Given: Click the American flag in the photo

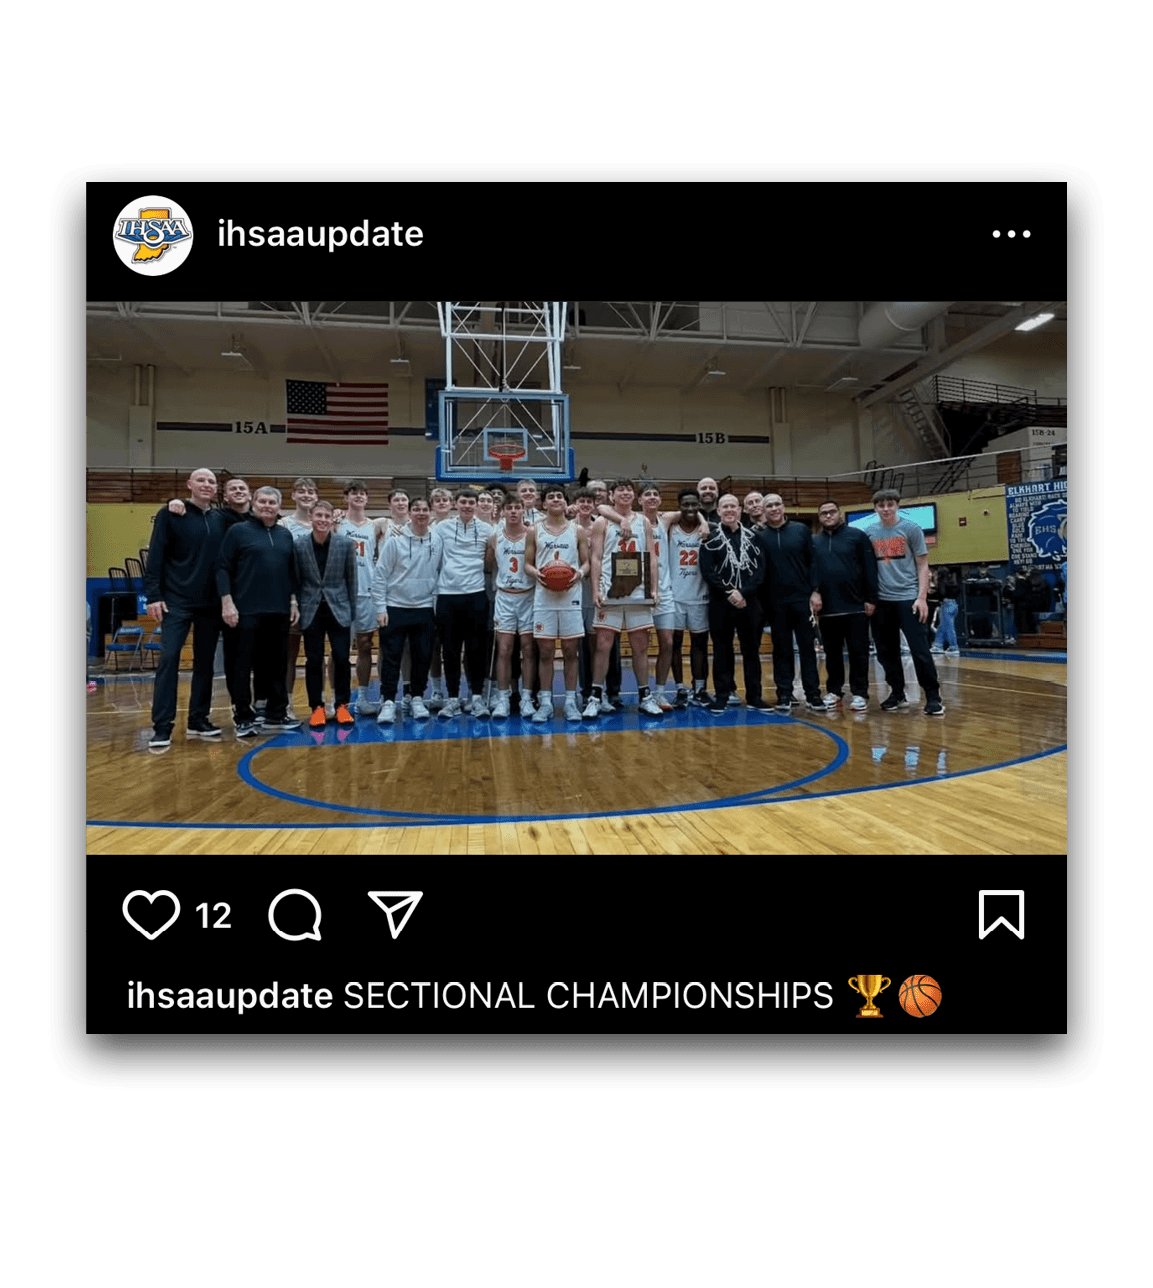Looking at the screenshot, I should 337,411.
